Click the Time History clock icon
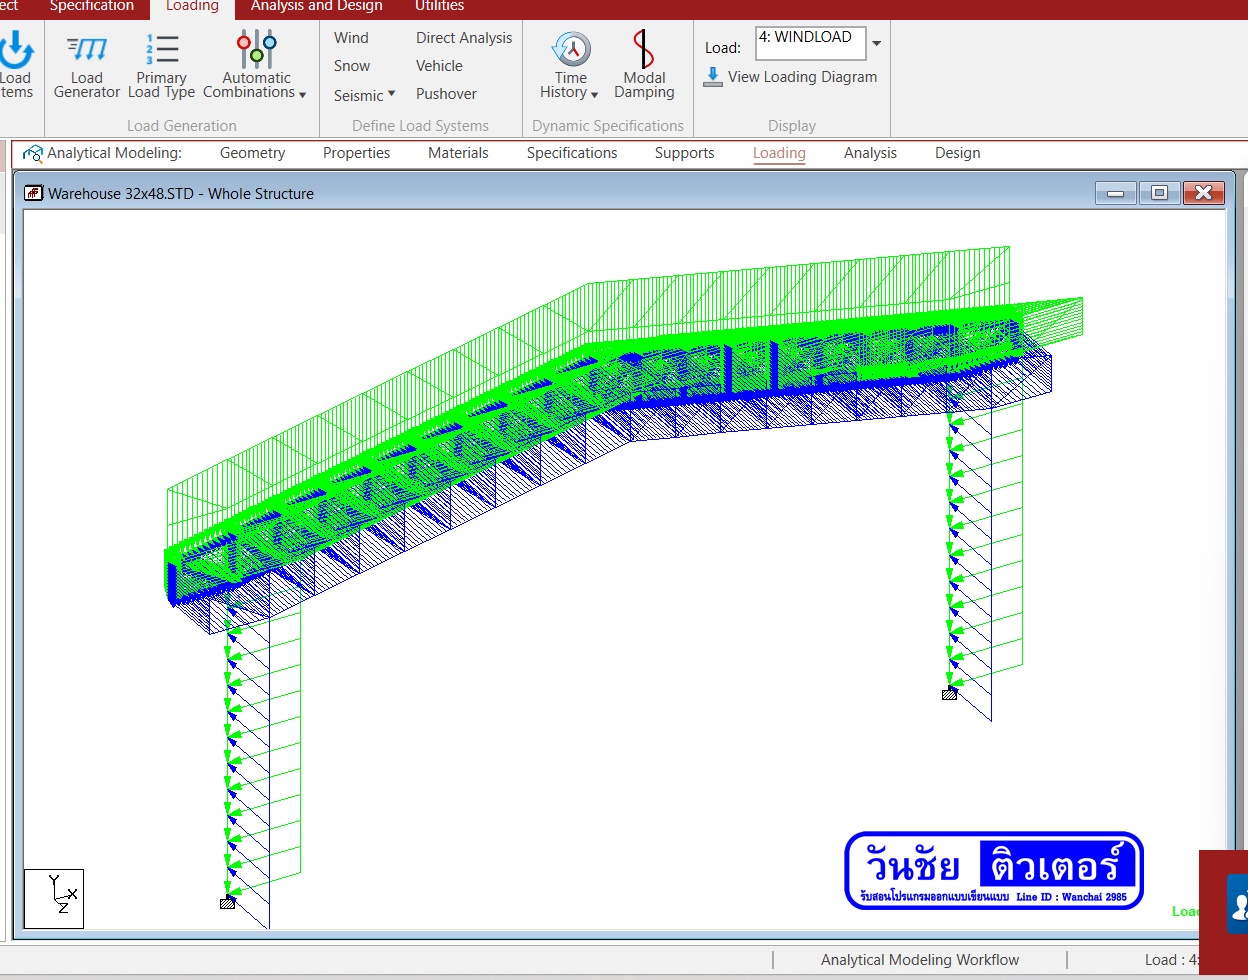Viewport: 1248px width, 980px height. (571, 49)
